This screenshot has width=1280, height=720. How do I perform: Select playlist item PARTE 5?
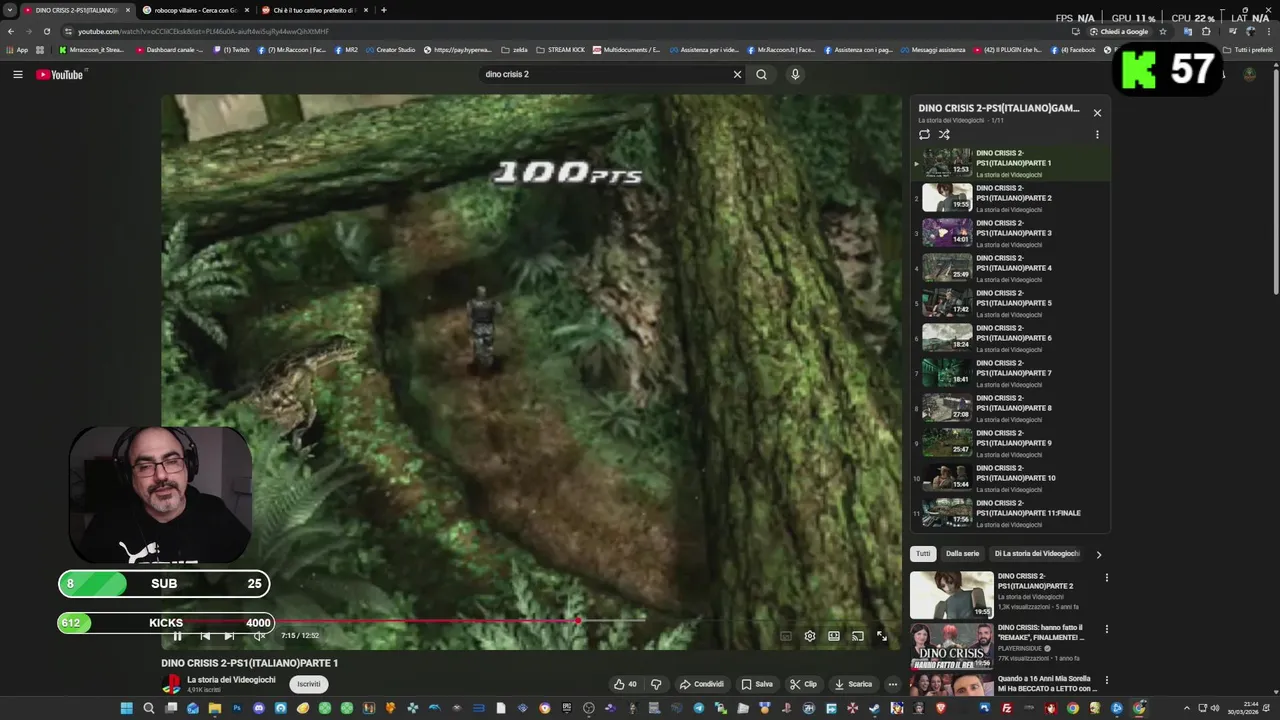pos(1010,303)
